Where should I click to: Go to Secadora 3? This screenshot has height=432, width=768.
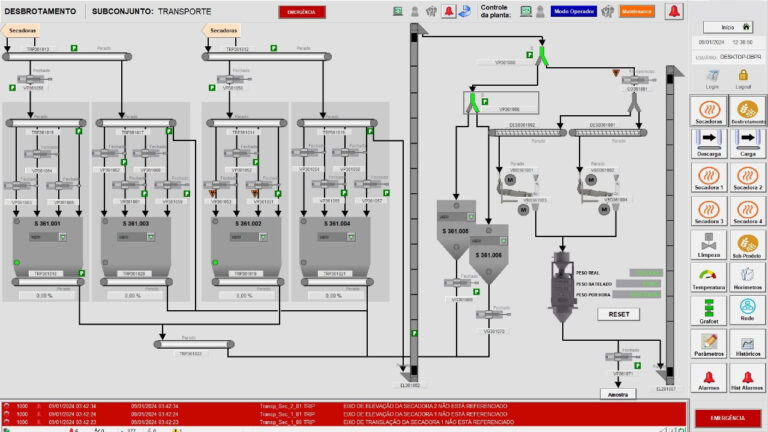coord(709,211)
